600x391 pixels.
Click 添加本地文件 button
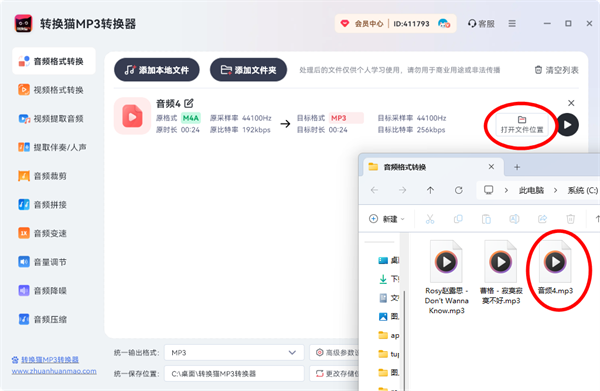(157, 70)
